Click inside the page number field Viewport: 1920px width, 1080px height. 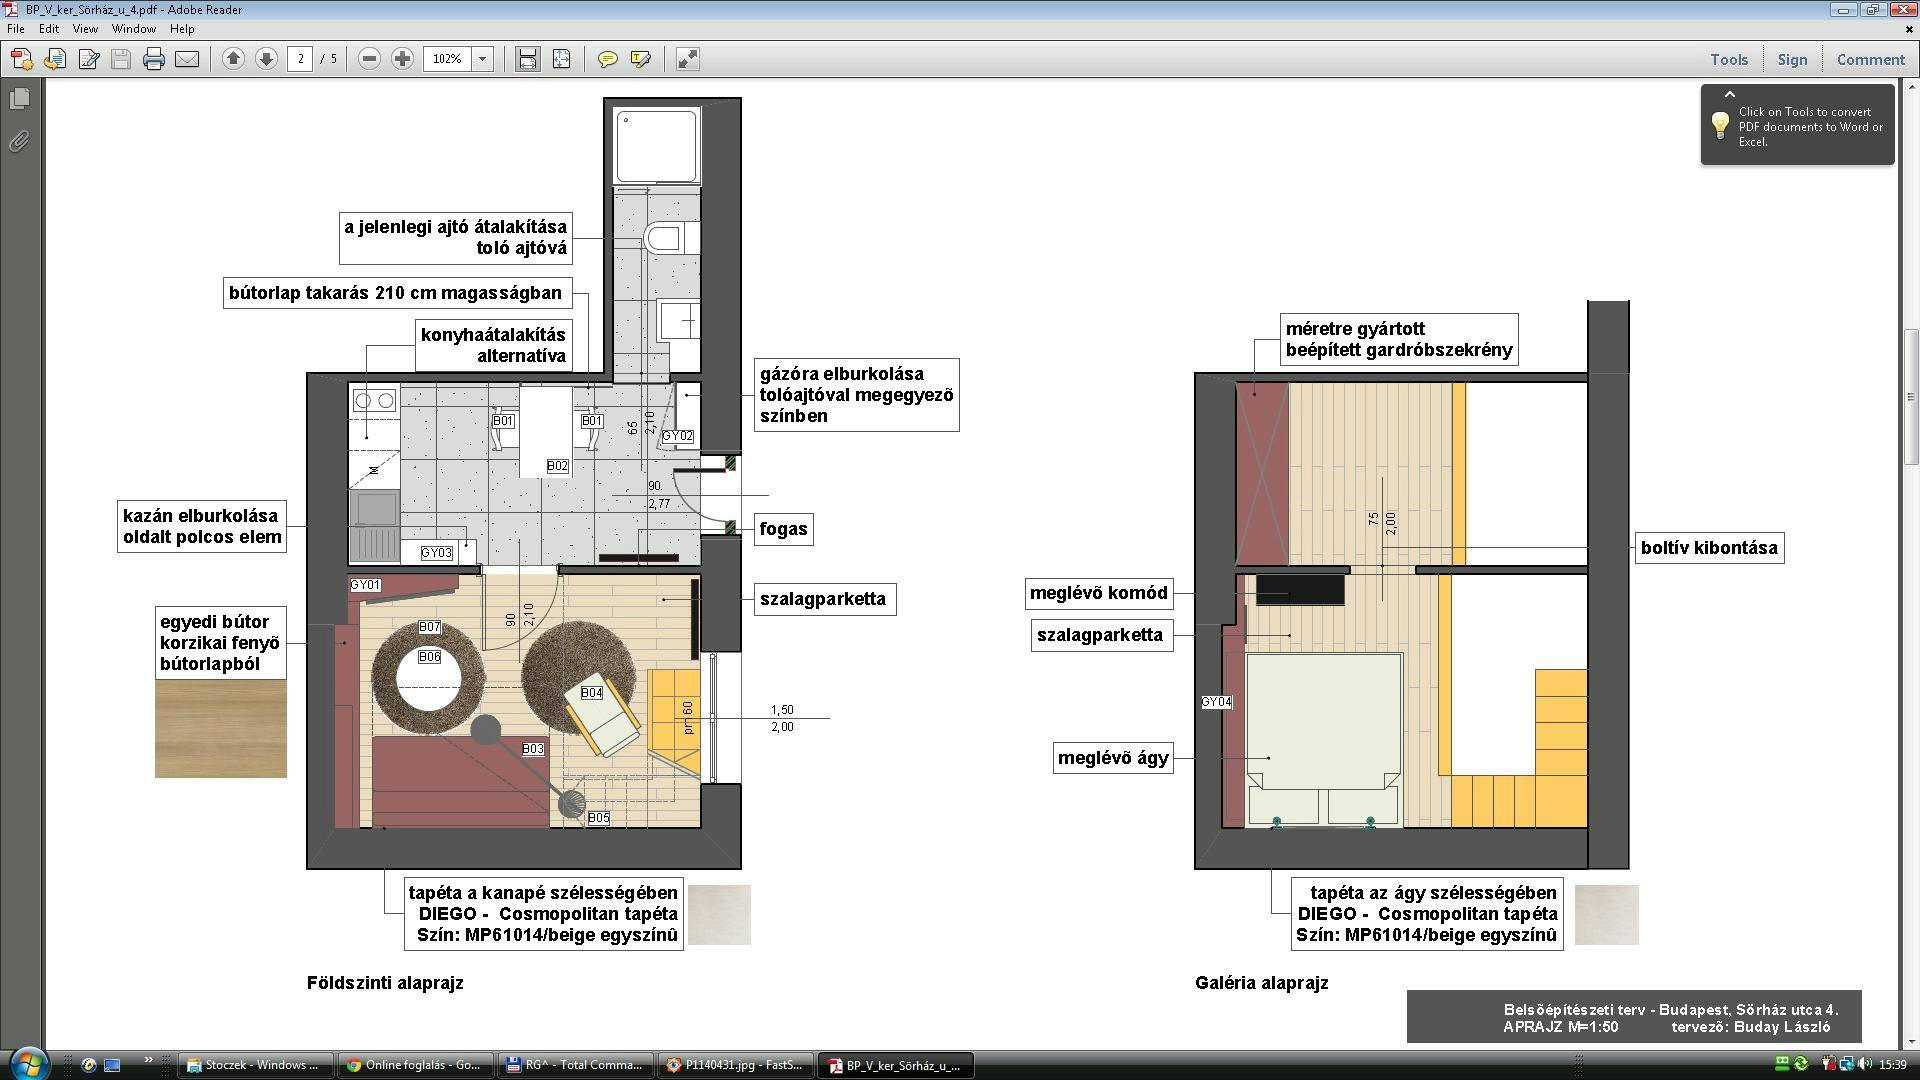(x=302, y=59)
